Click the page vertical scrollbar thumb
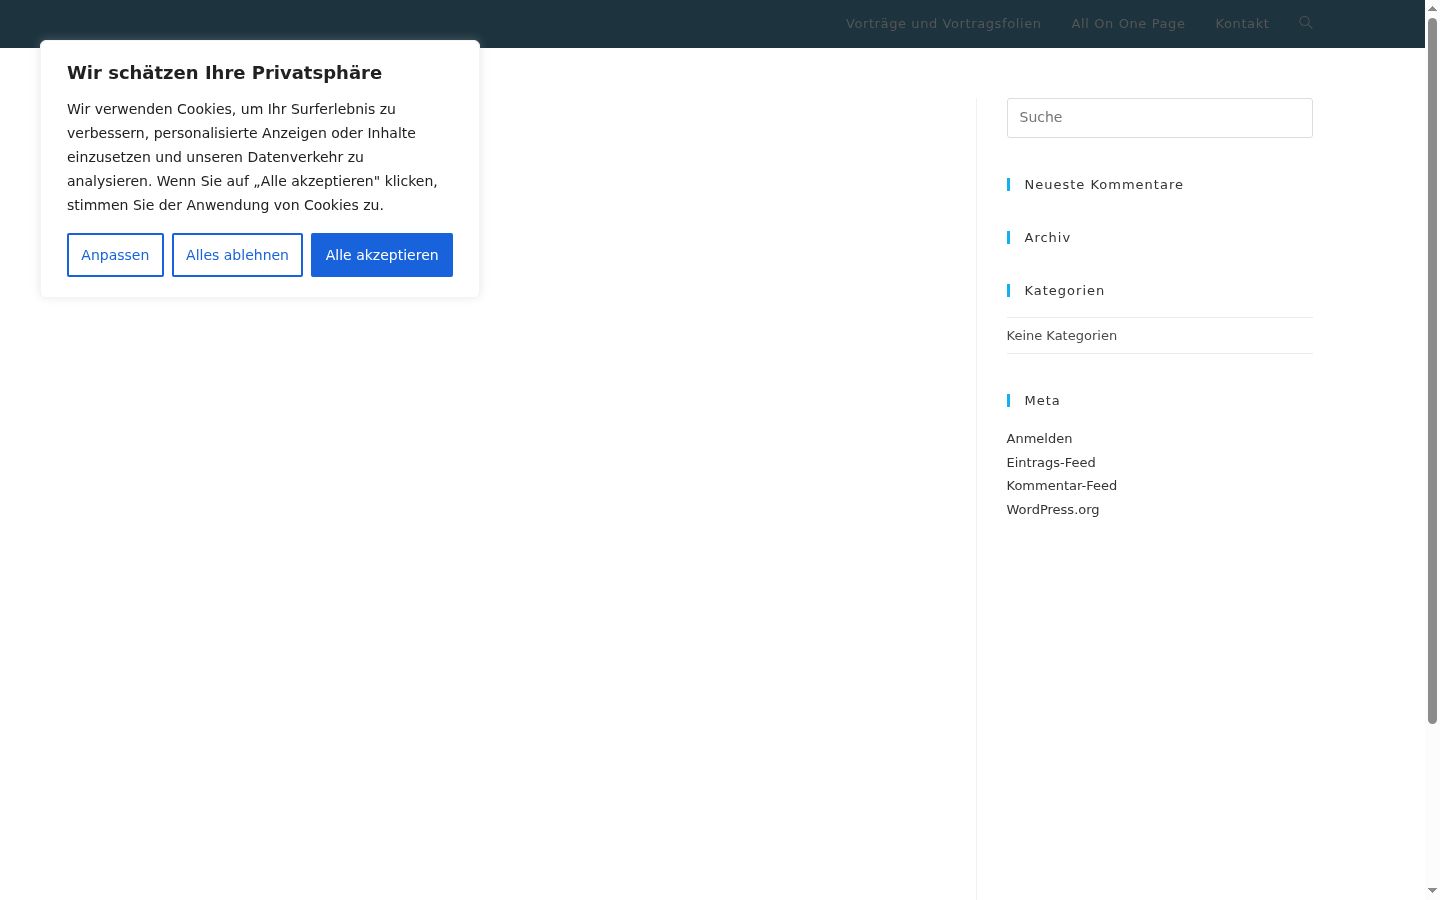This screenshot has height=900, width=1440. (1432, 370)
